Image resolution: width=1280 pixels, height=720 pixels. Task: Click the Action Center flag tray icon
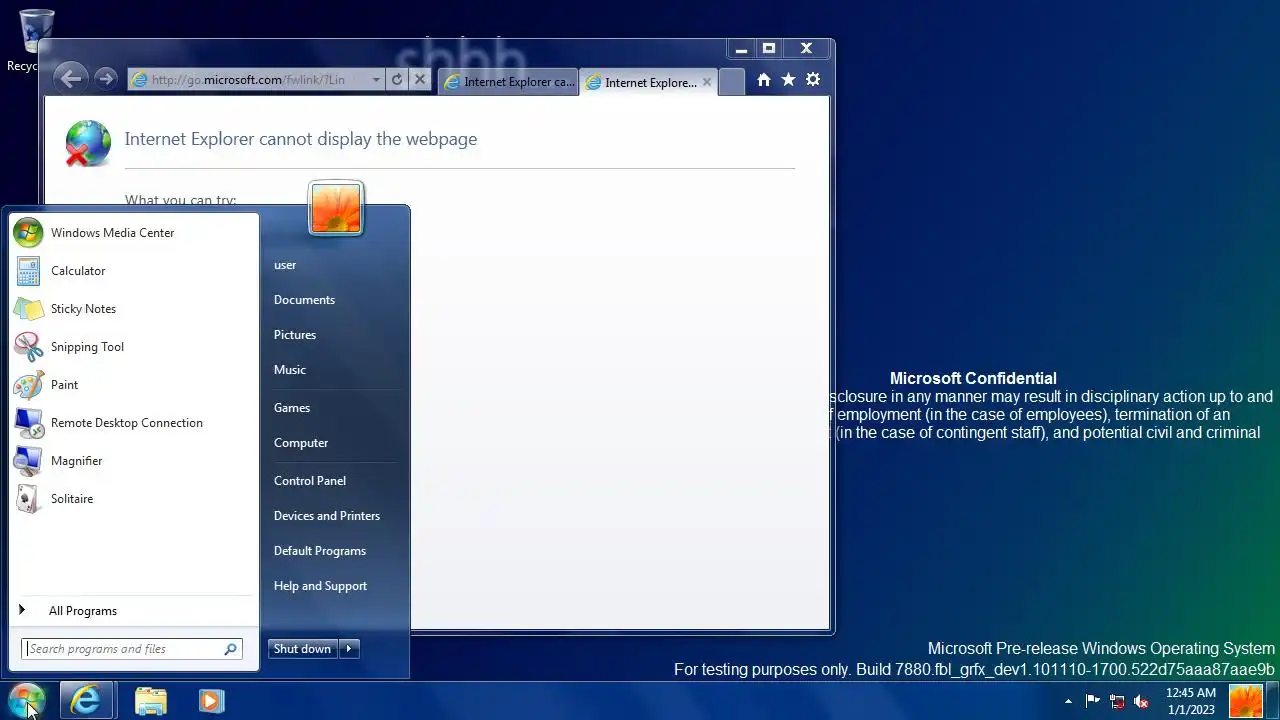coord(1093,701)
